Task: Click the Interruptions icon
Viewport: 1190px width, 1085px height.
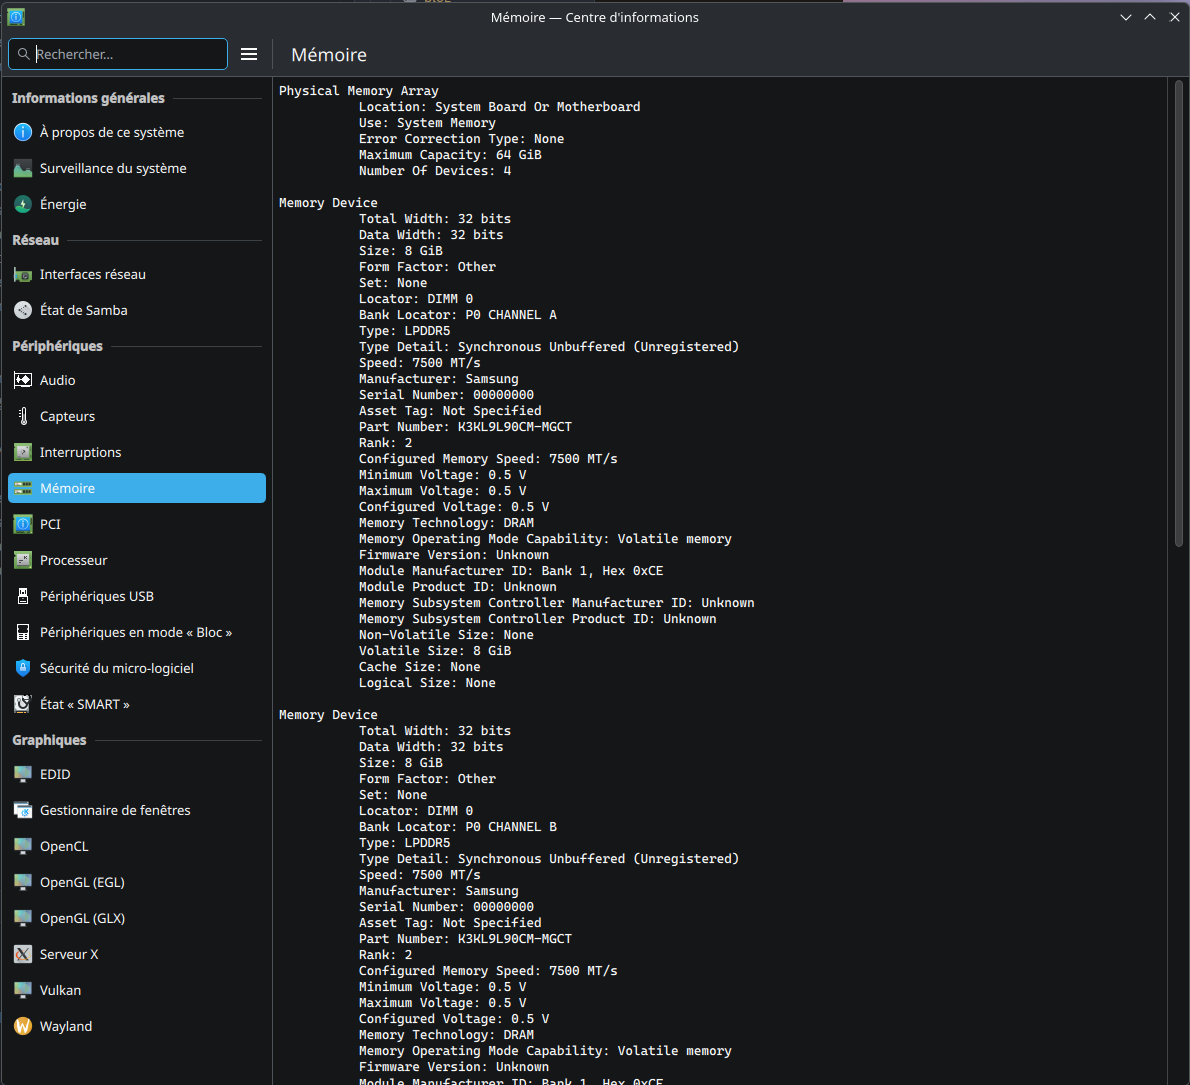Action: point(23,452)
